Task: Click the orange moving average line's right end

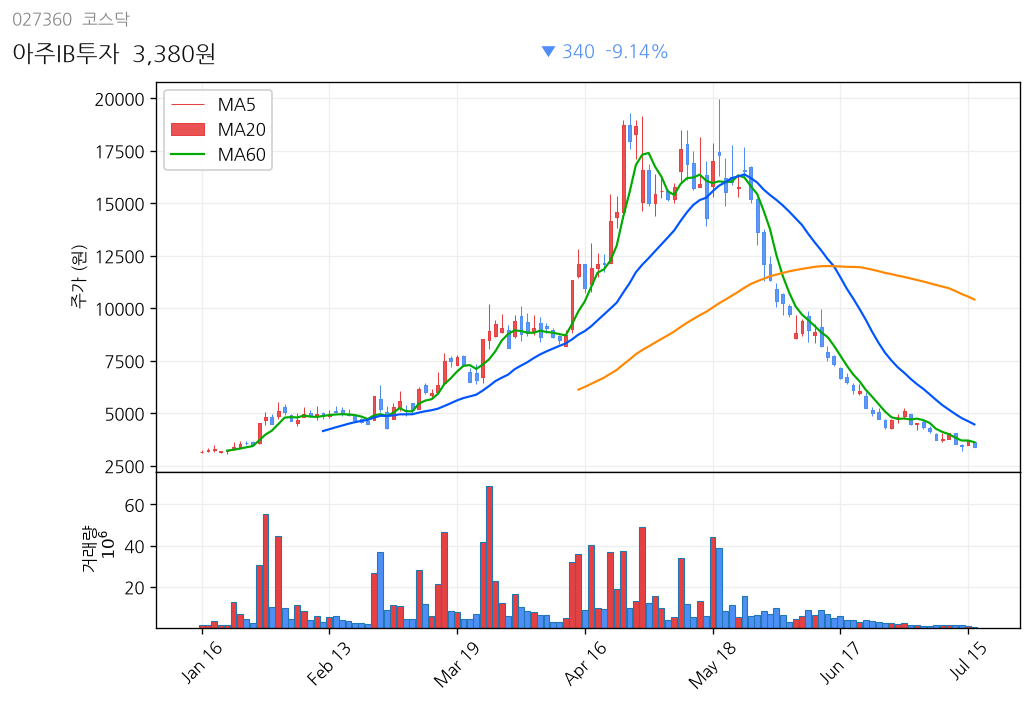Action: (x=973, y=299)
